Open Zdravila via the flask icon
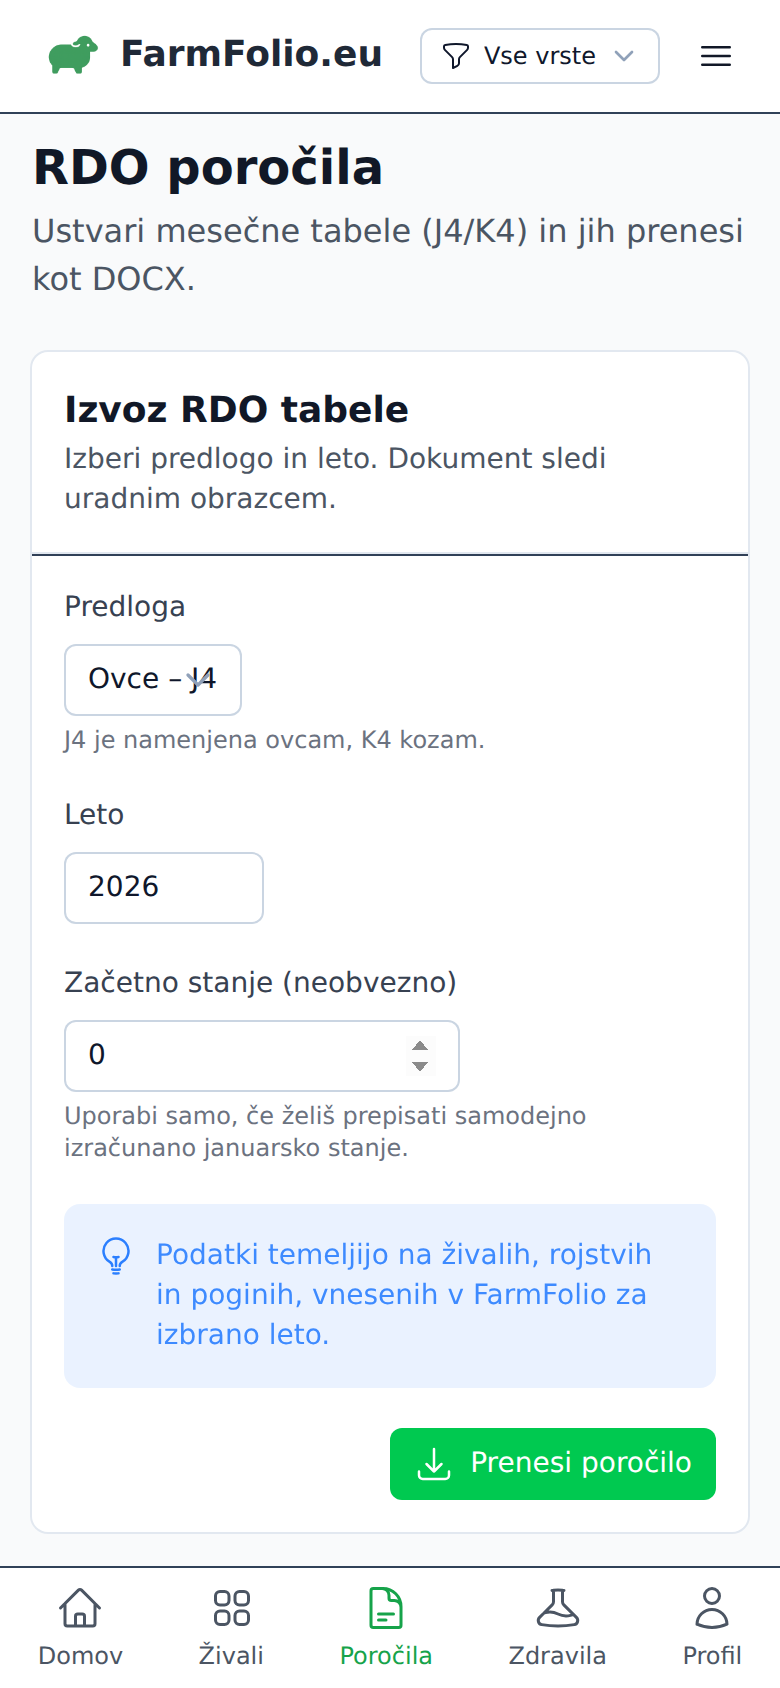This screenshot has height=1688, width=780. (x=558, y=1608)
